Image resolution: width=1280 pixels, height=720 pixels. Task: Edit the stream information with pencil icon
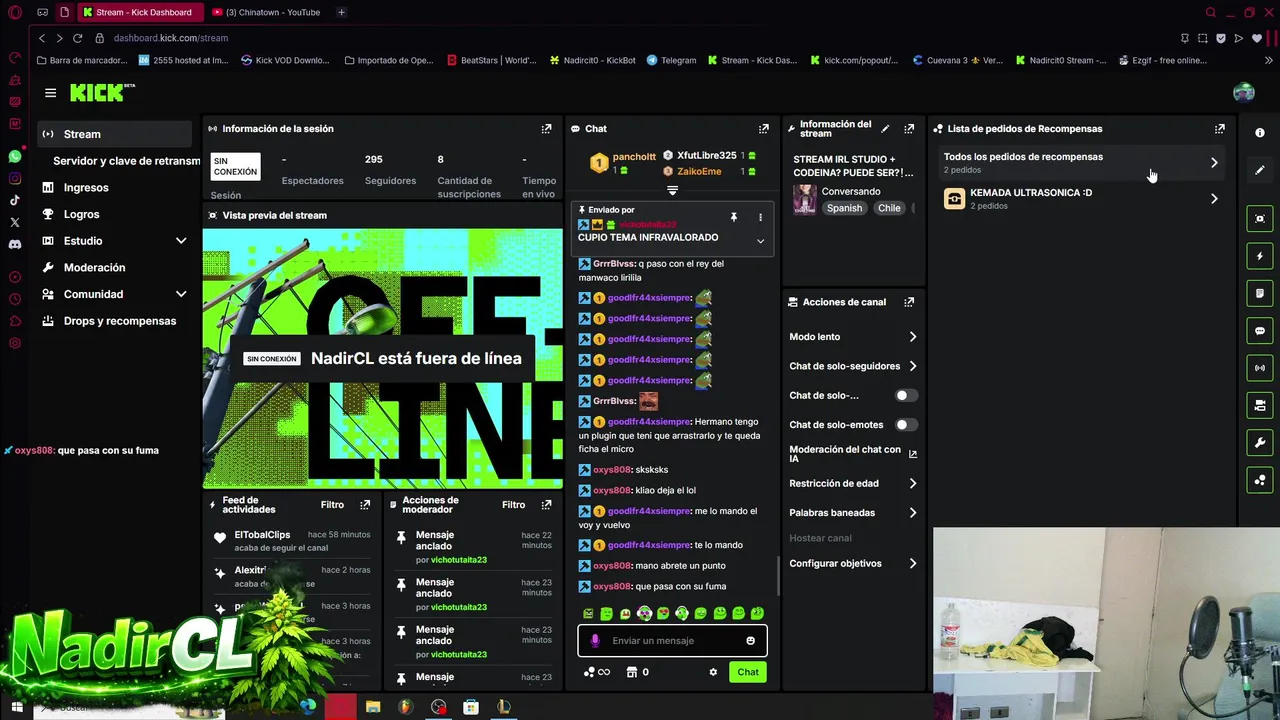click(x=885, y=129)
